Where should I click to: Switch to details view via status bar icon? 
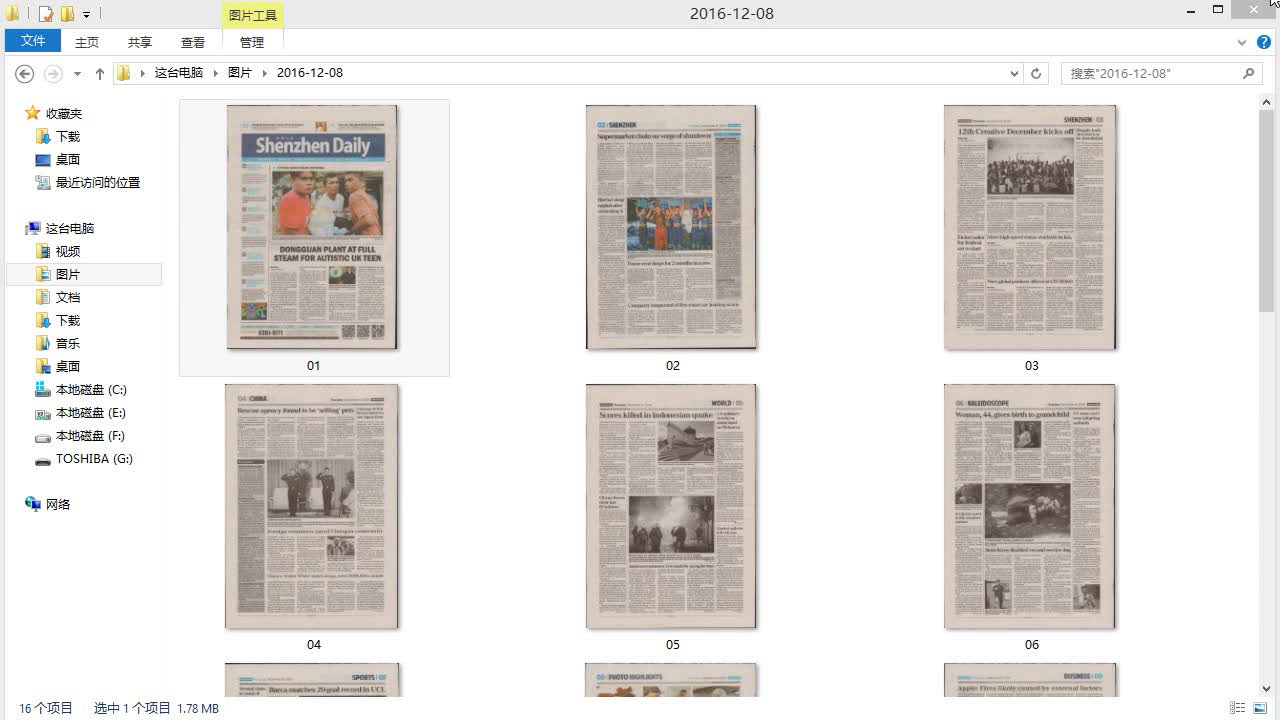click(x=1238, y=708)
